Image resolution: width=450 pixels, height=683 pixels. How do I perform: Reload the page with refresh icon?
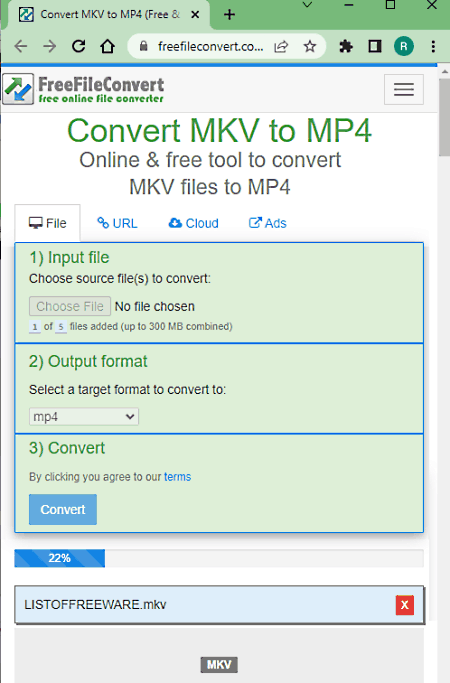[x=78, y=46]
